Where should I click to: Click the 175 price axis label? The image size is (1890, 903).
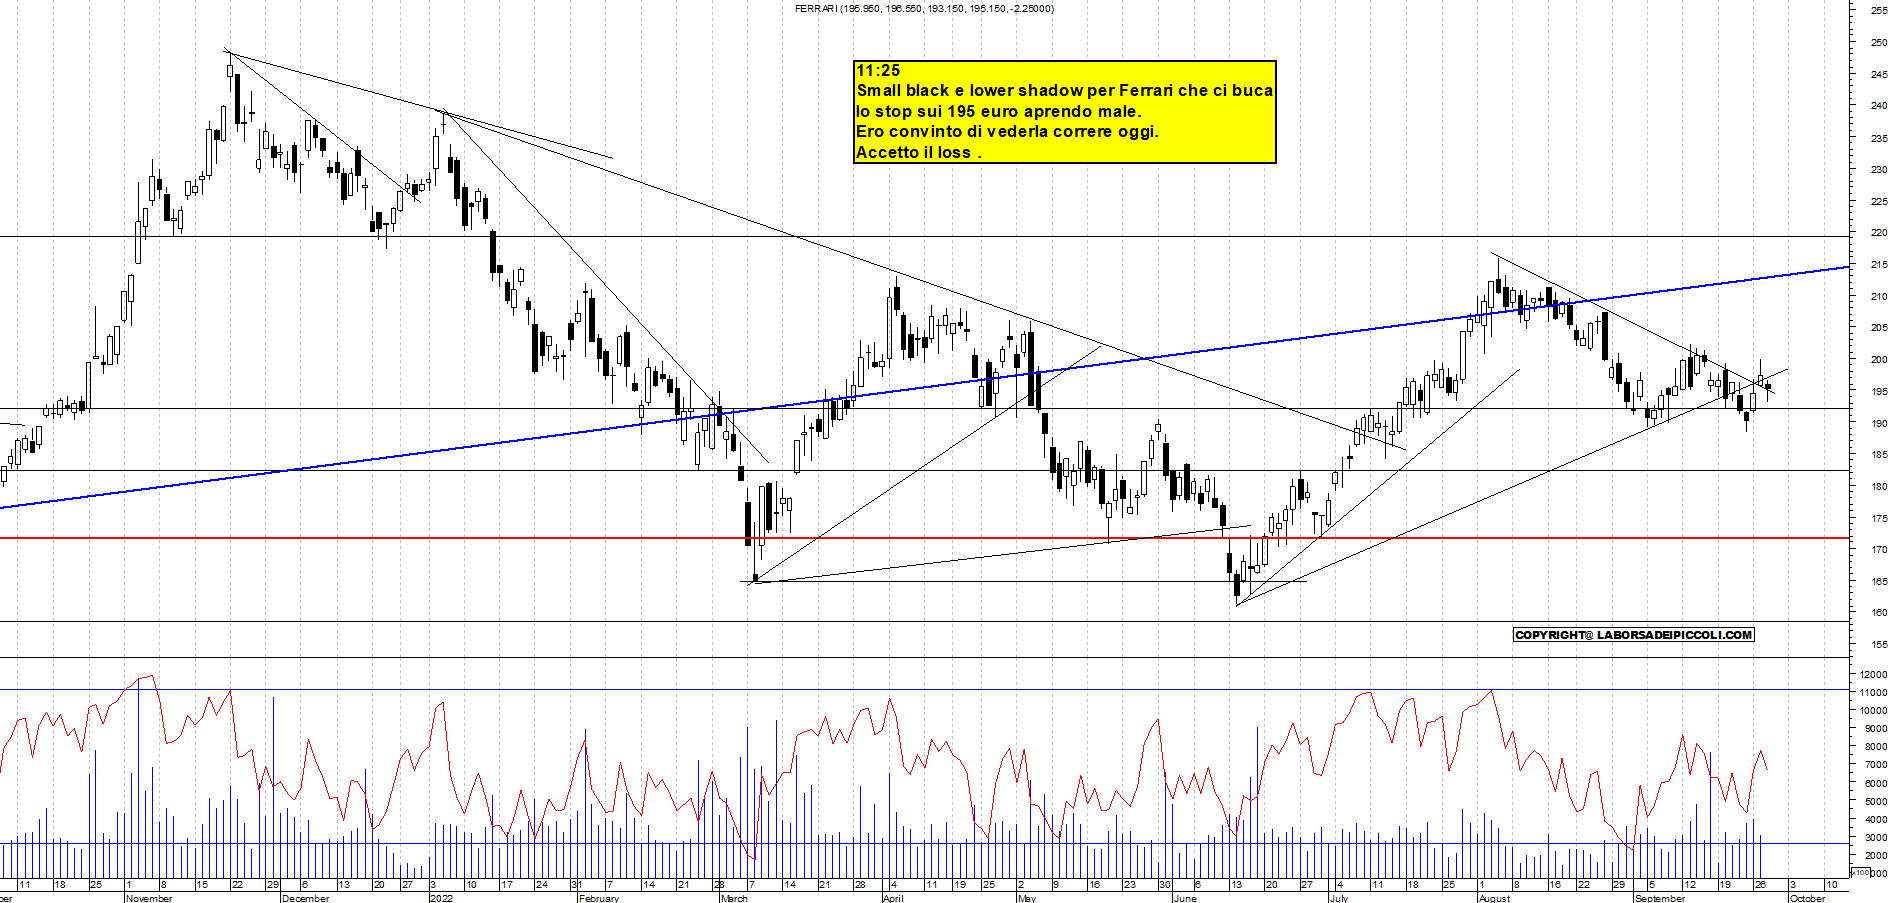tap(1879, 518)
